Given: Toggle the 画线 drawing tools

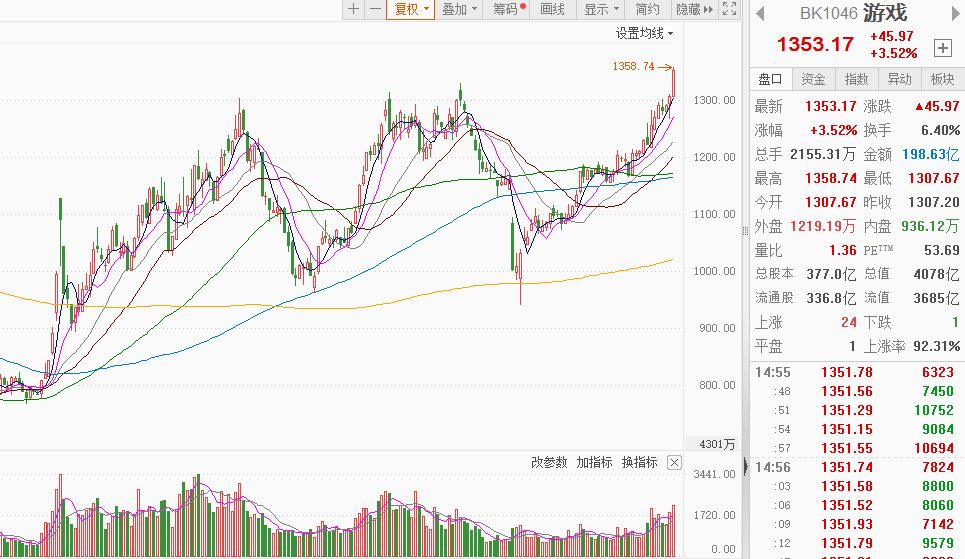Looking at the screenshot, I should tap(552, 9).
